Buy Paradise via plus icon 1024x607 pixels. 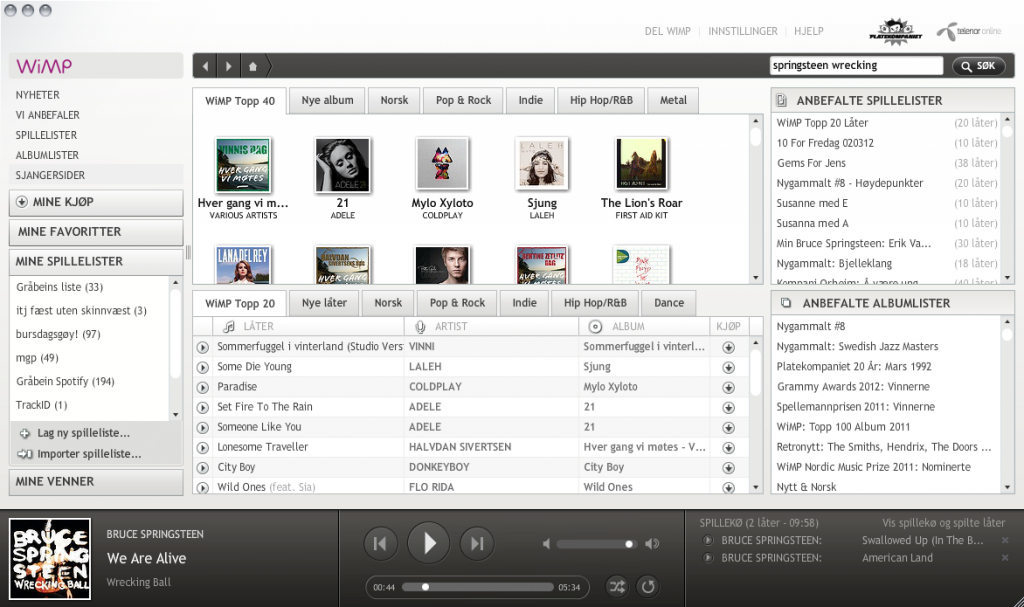(729, 387)
